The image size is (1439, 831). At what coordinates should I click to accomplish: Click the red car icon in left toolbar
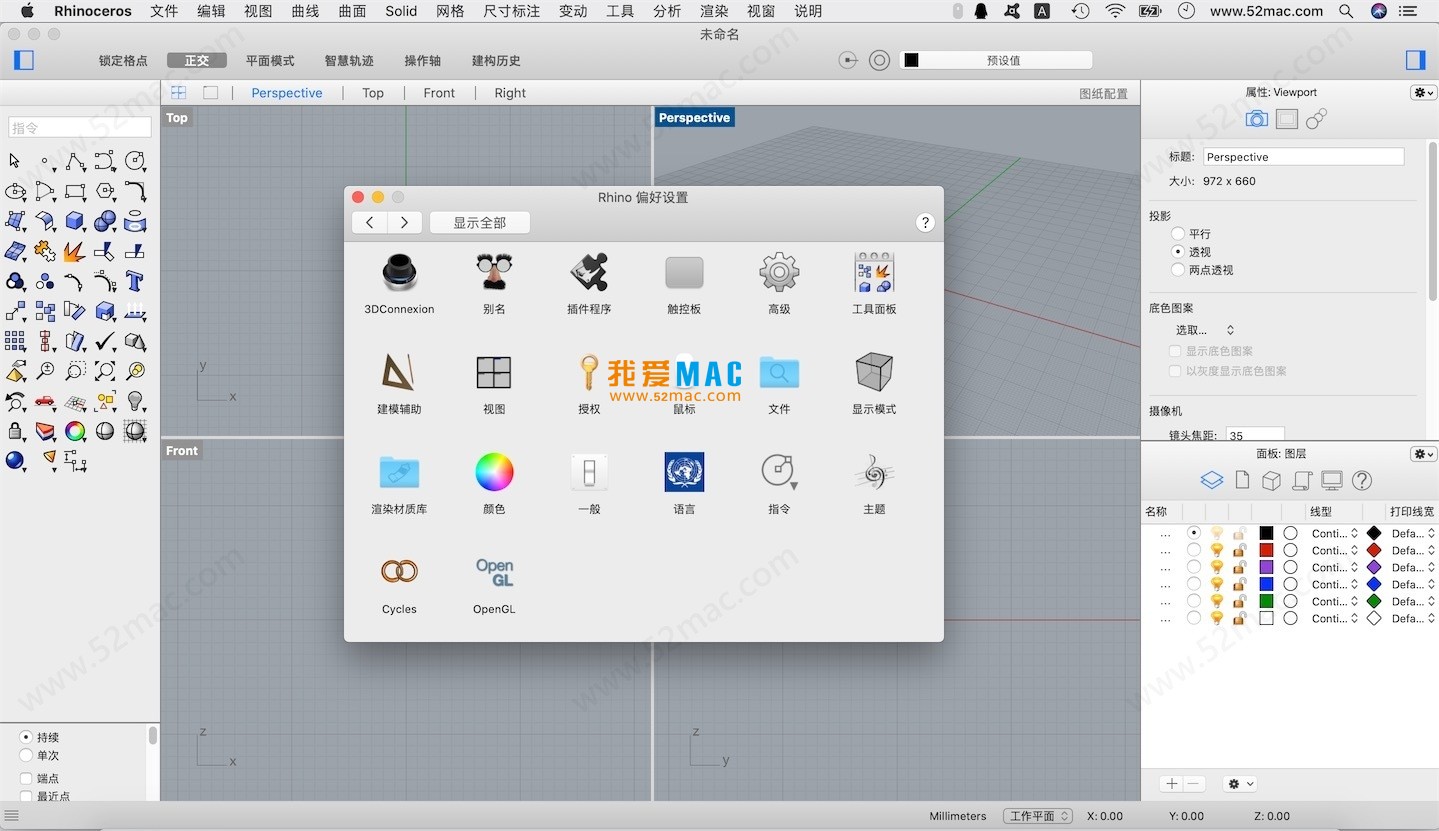pos(45,401)
